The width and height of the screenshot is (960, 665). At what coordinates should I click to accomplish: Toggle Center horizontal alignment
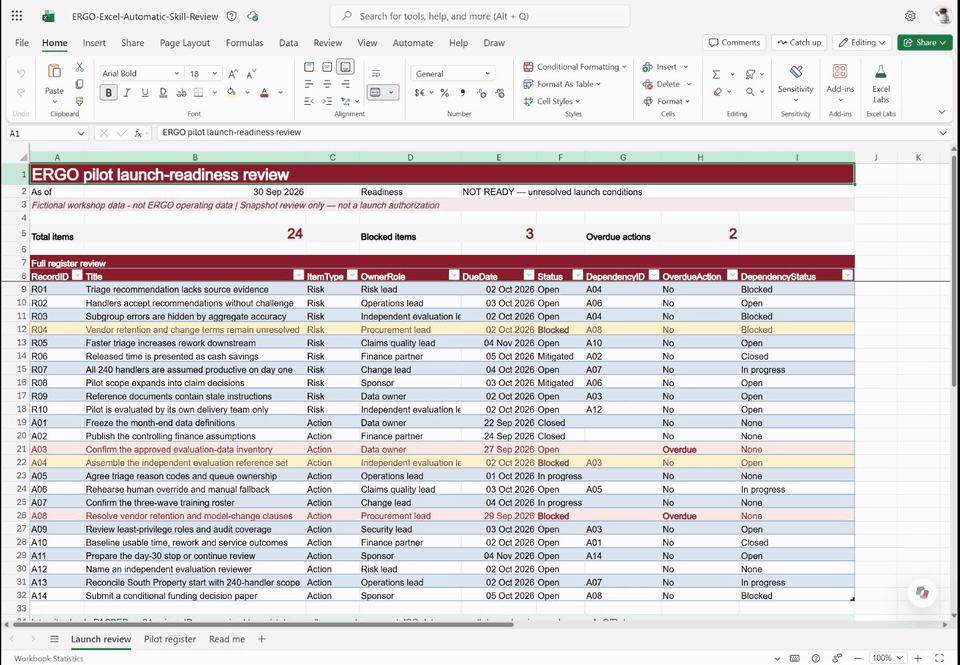[327, 84]
